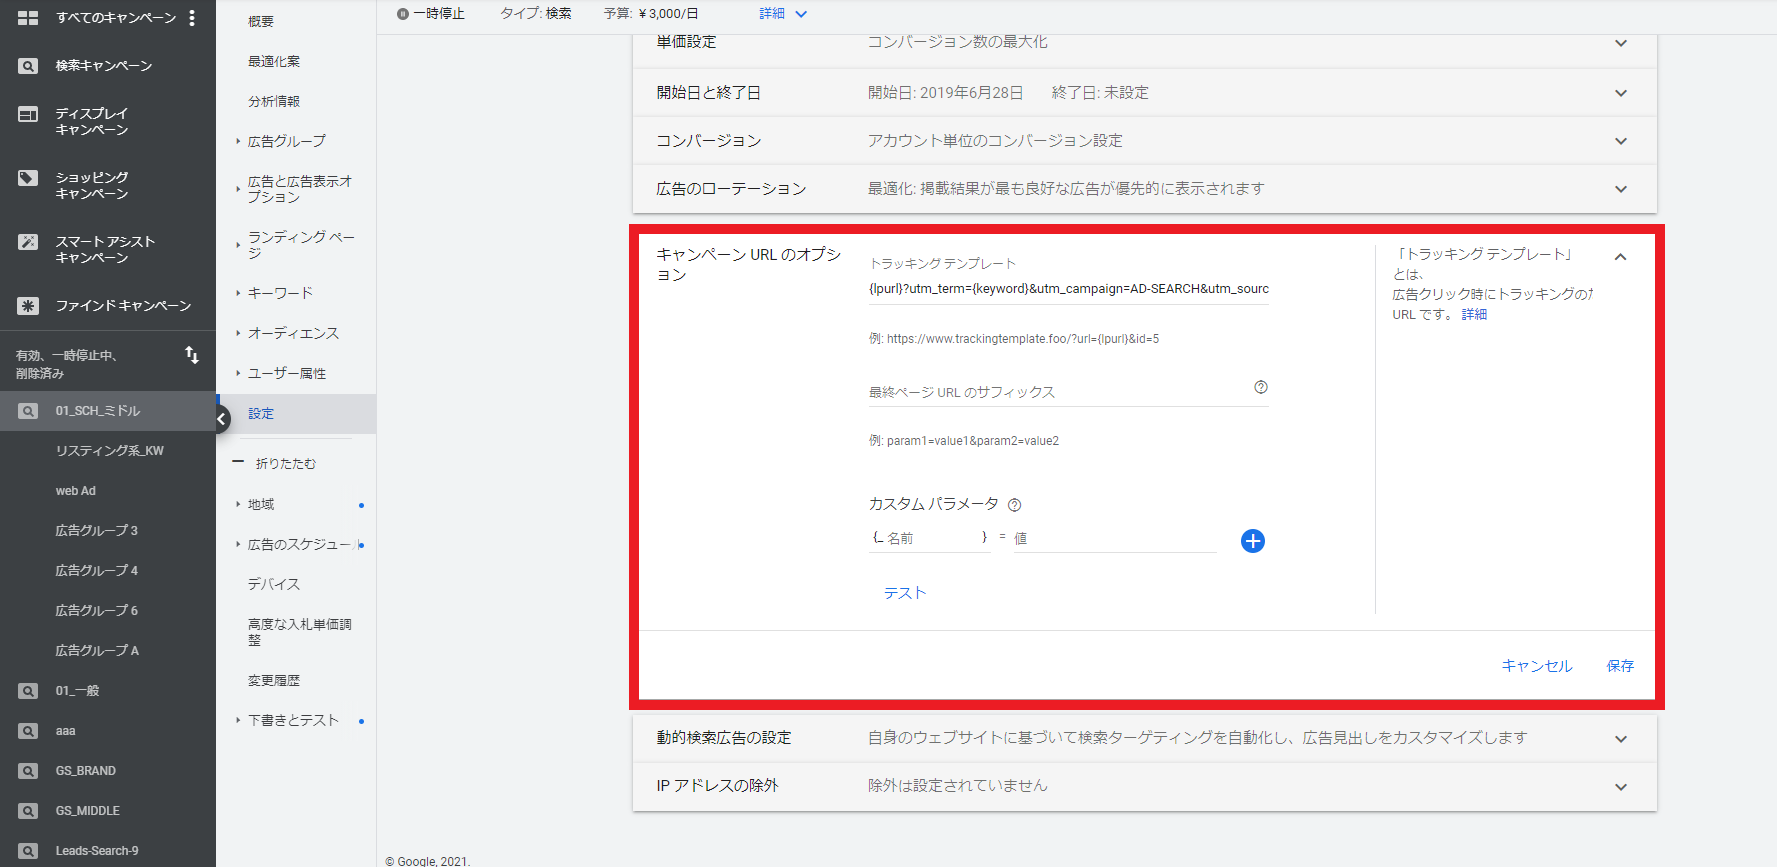Viewport: 1777px width, 867px height.
Task: Expand the 開始日と終了日 row
Action: click(x=1621, y=93)
